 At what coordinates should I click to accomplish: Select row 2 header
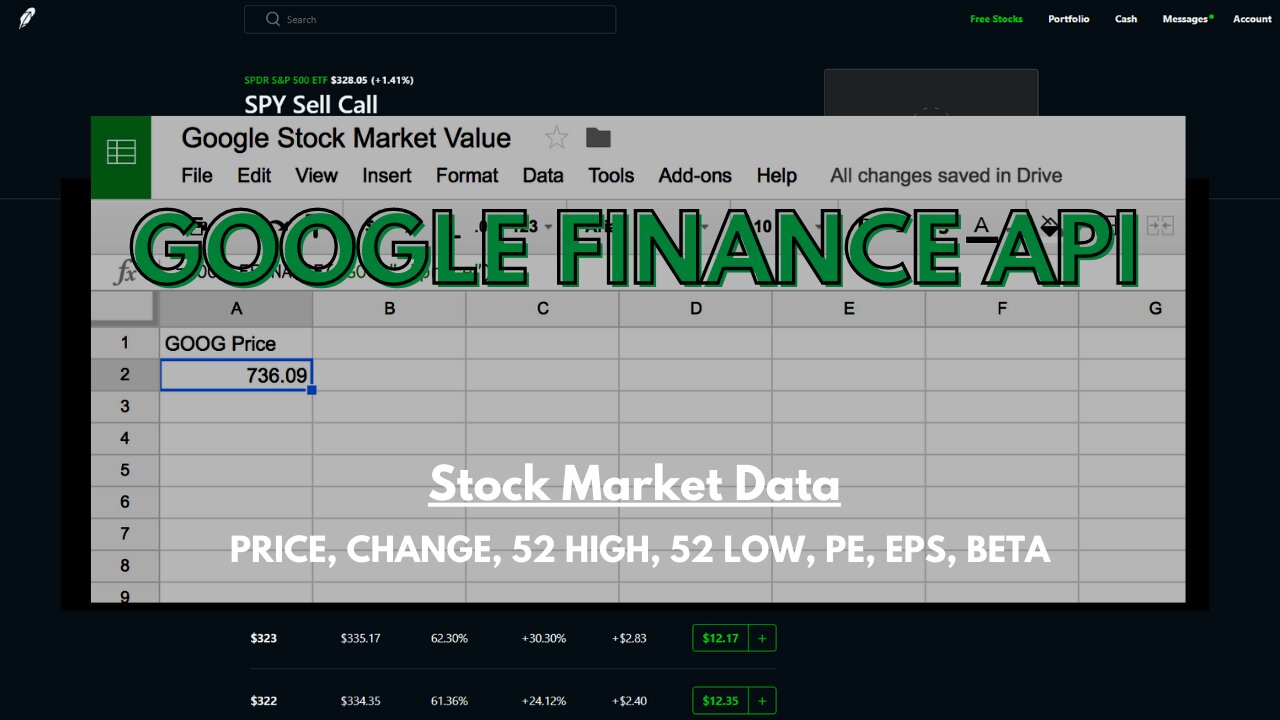coord(125,375)
